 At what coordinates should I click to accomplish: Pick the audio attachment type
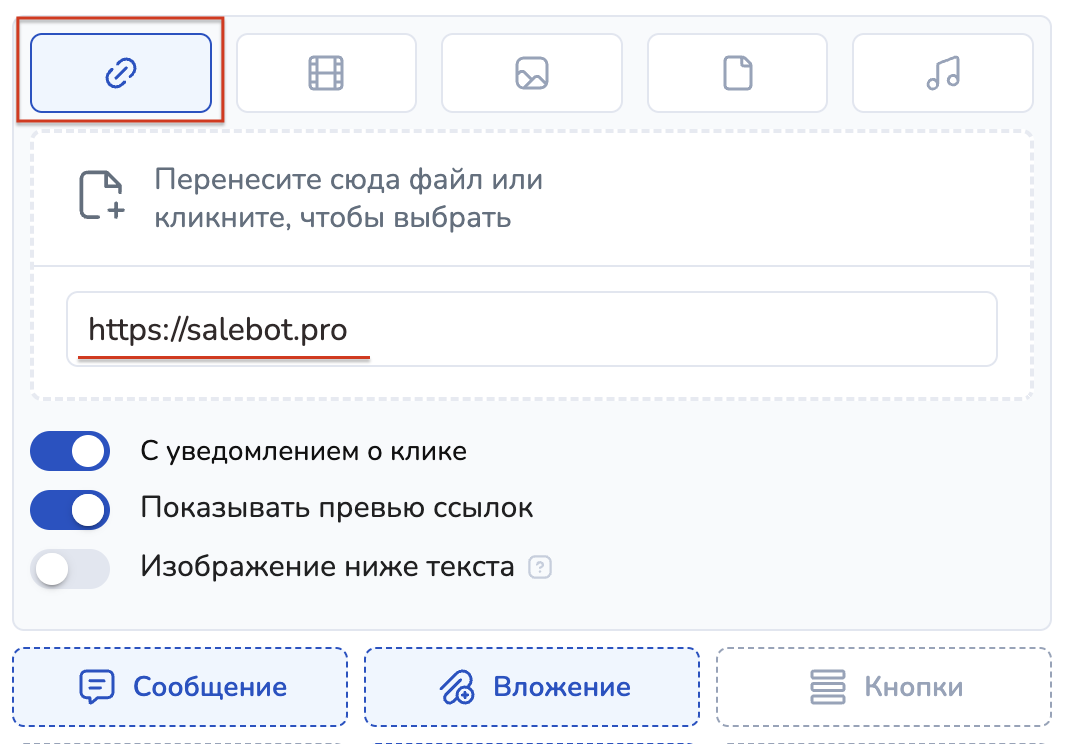pyautogui.click(x=942, y=73)
